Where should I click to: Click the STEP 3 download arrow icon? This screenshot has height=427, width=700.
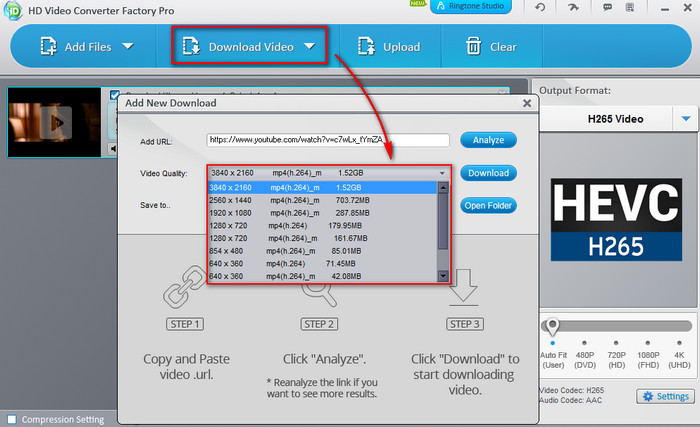coord(463,288)
